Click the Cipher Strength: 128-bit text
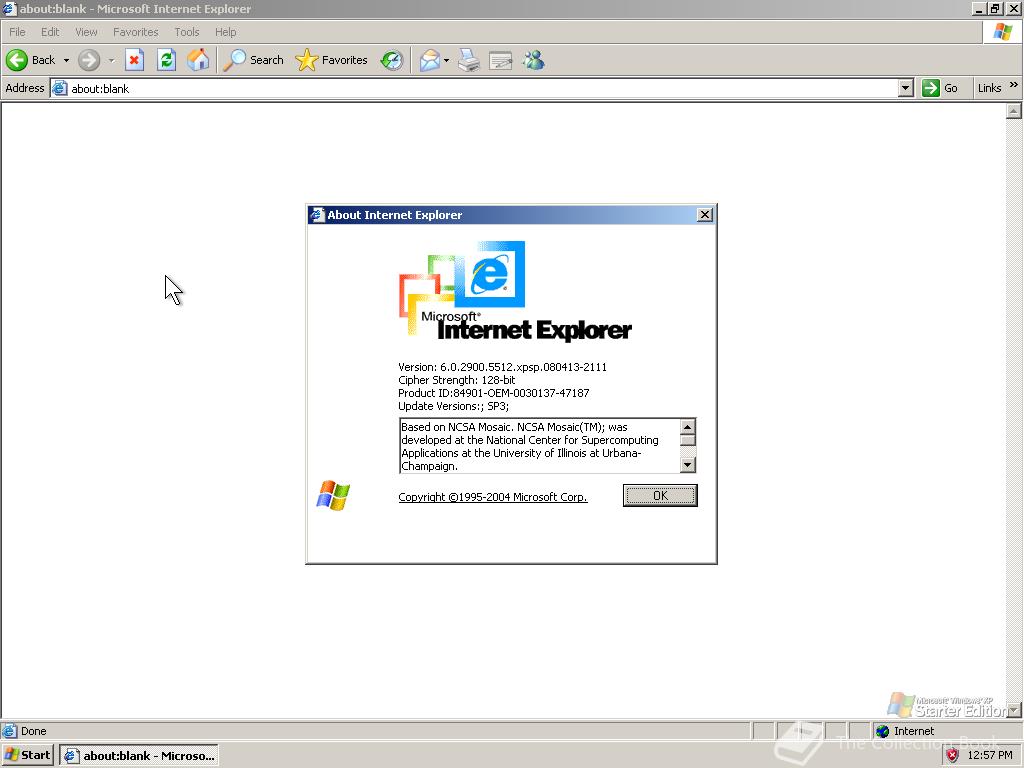 456,380
